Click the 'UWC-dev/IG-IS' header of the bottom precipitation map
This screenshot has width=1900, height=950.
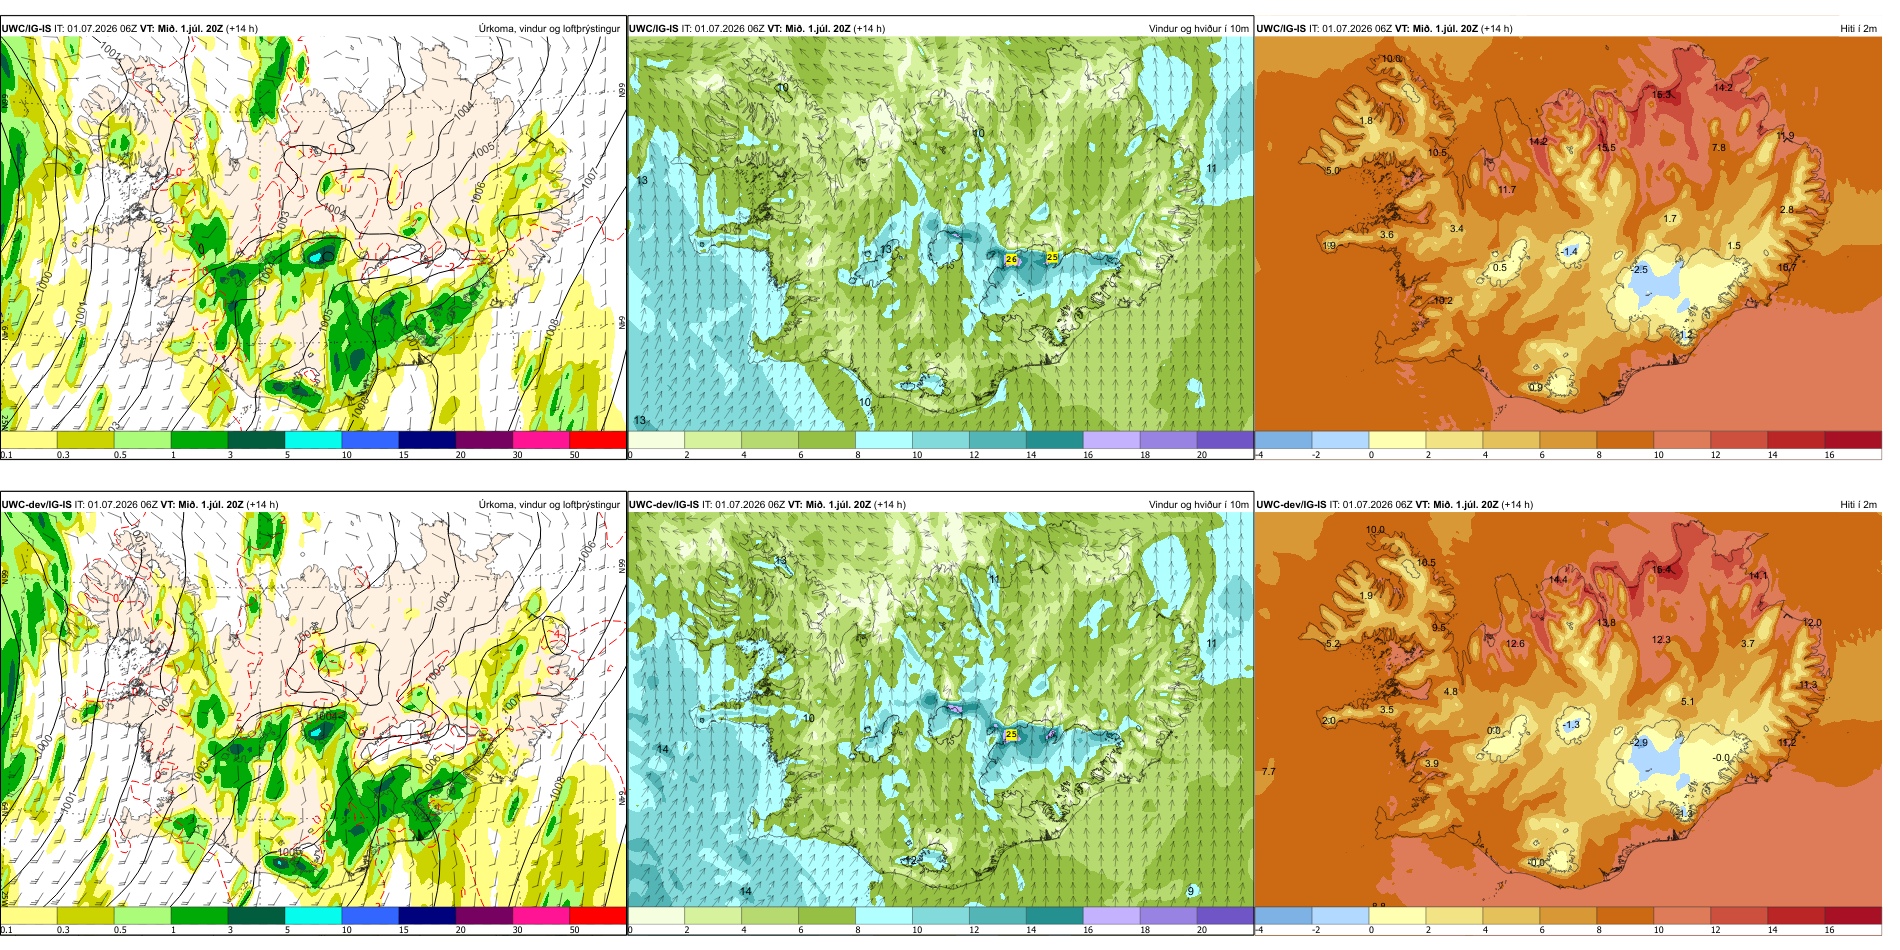tap(36, 505)
